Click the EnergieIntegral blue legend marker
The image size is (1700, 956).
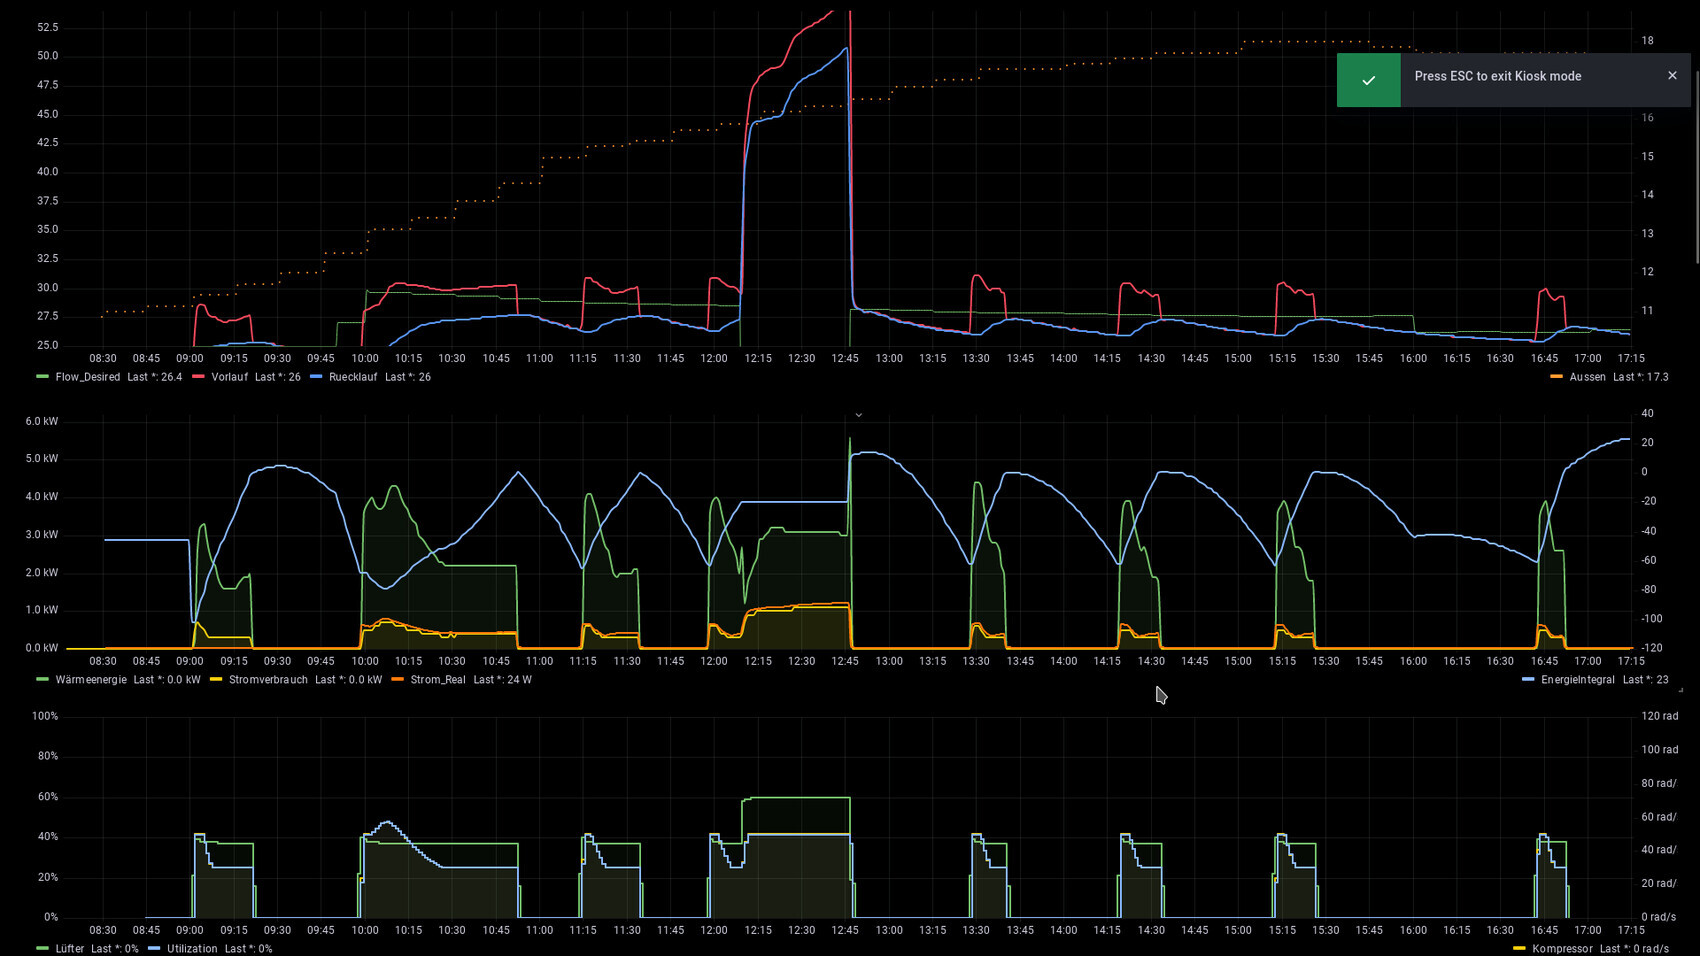pos(1528,680)
